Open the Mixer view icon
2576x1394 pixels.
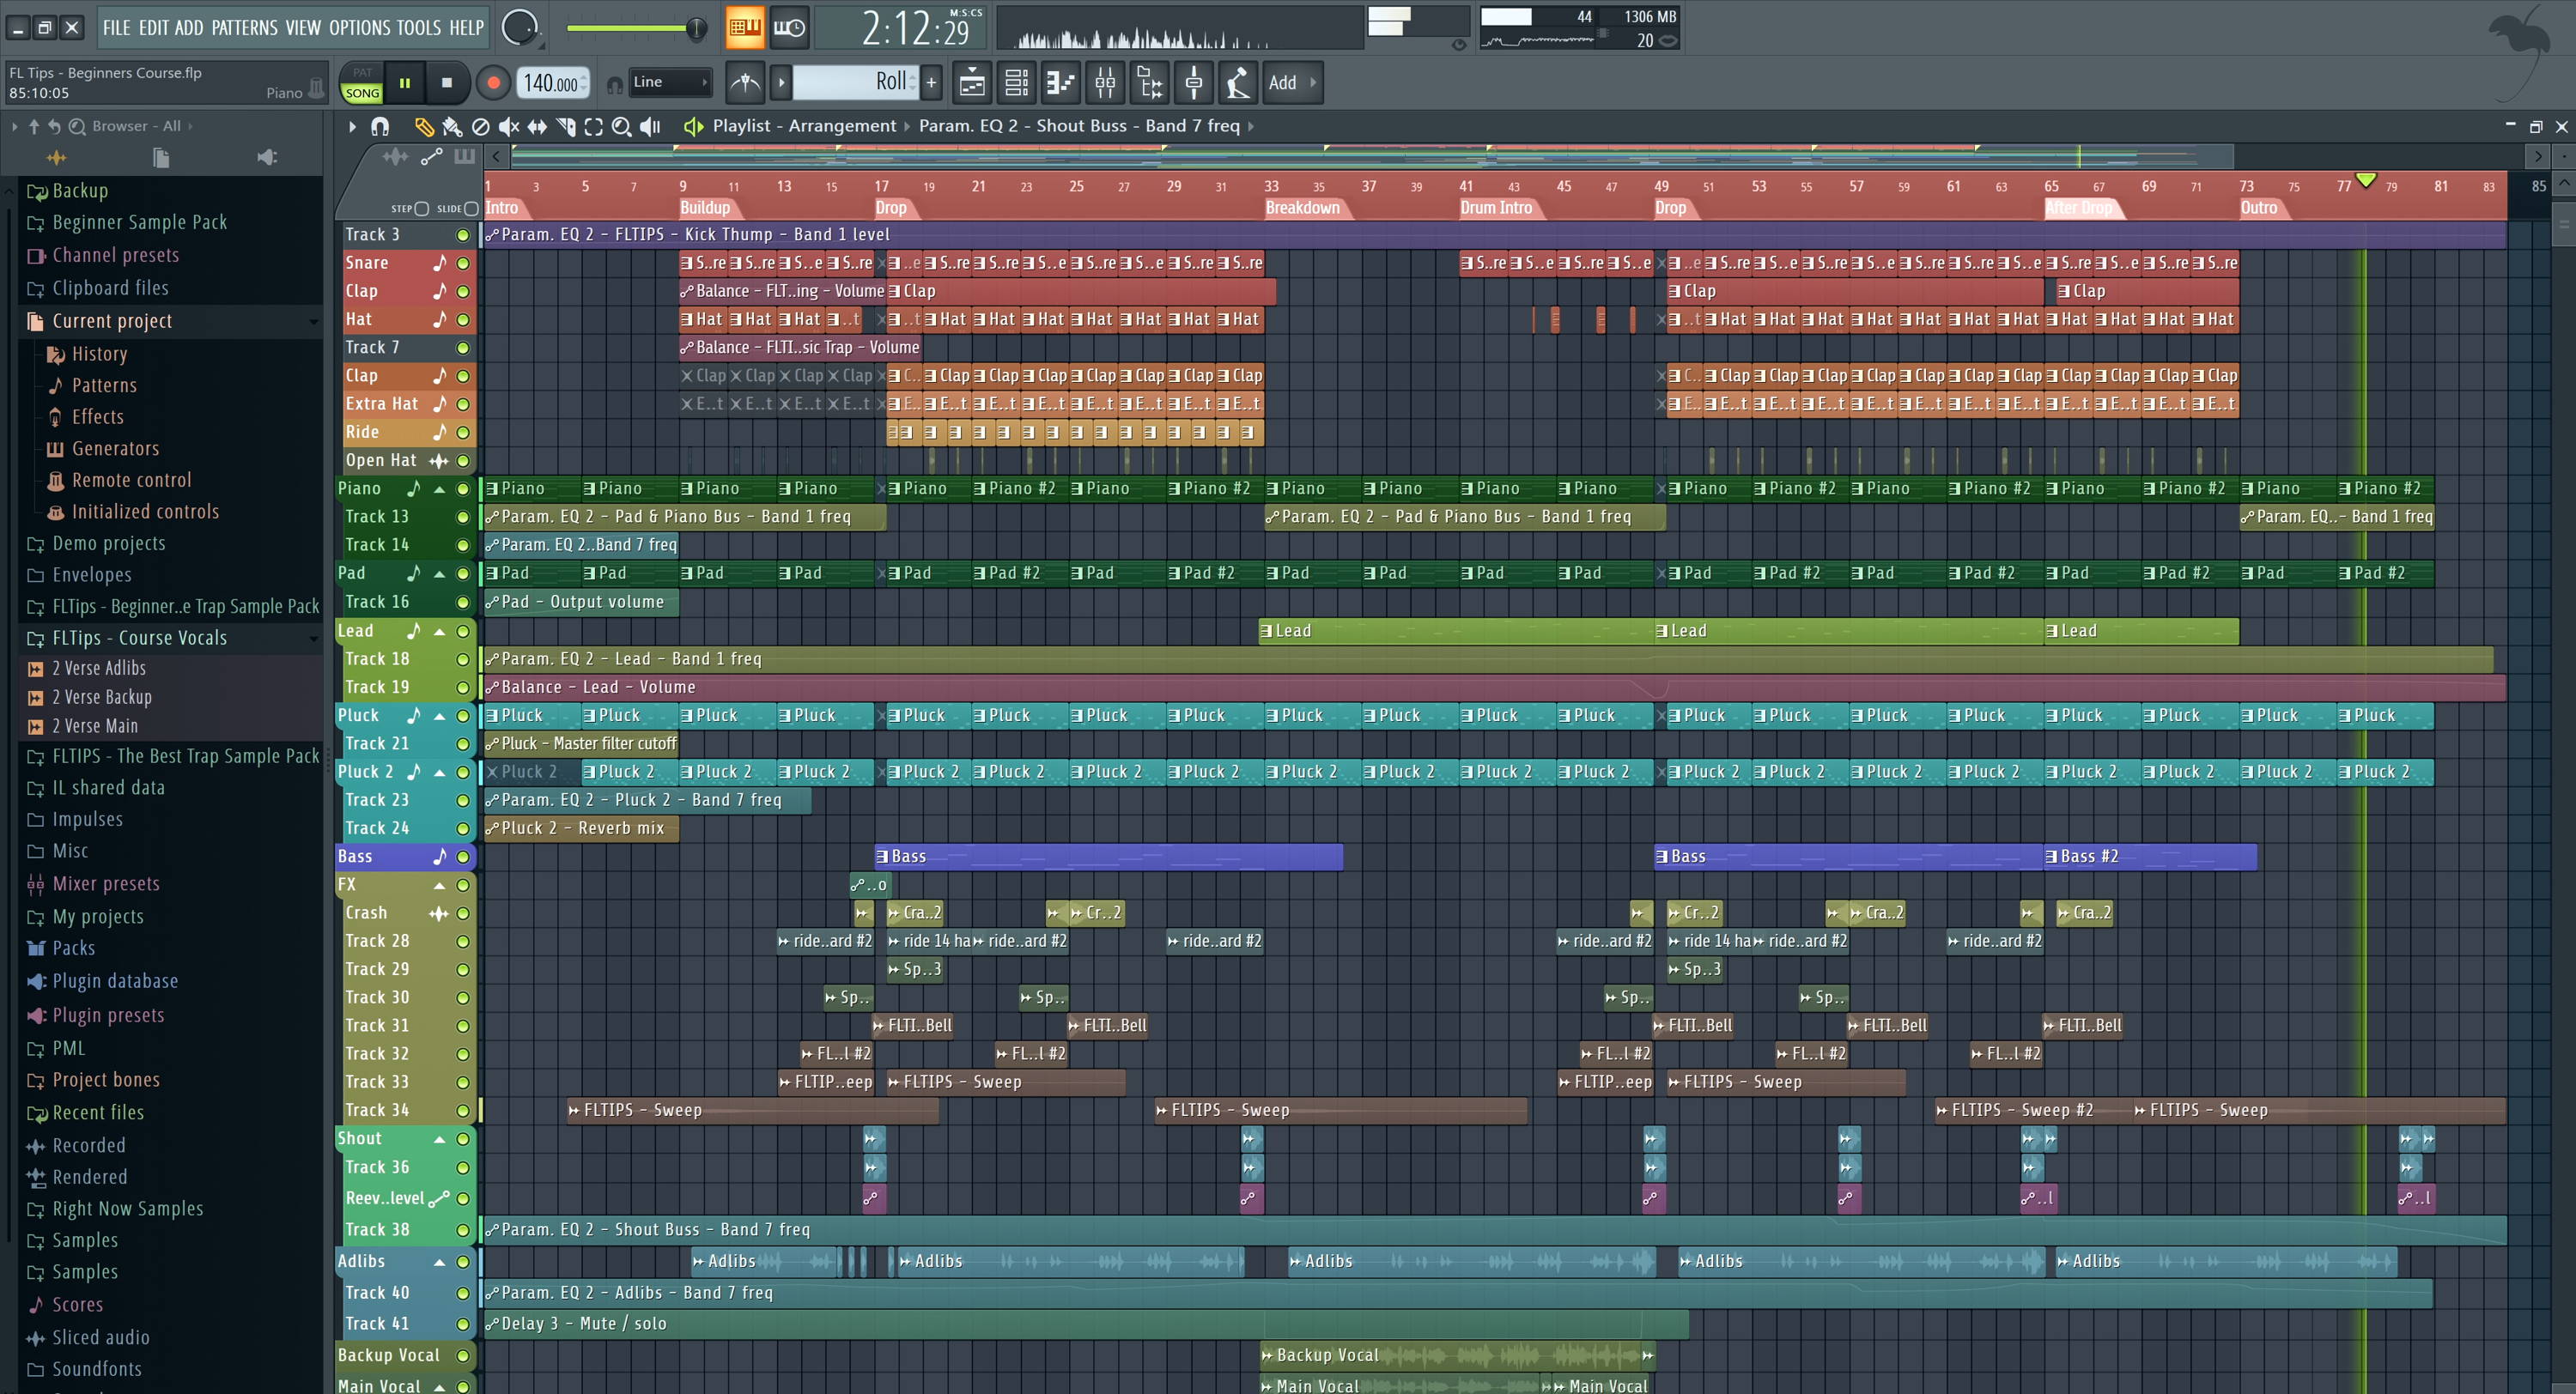coord(1105,83)
